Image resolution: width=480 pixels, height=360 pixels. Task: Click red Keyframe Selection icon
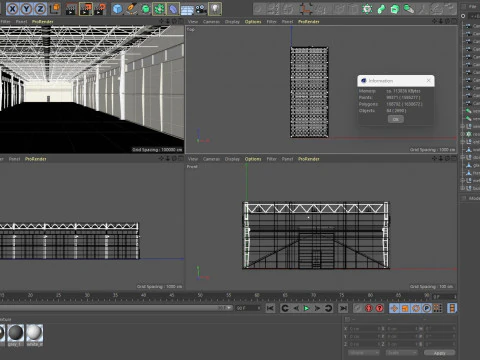click(x=379, y=308)
